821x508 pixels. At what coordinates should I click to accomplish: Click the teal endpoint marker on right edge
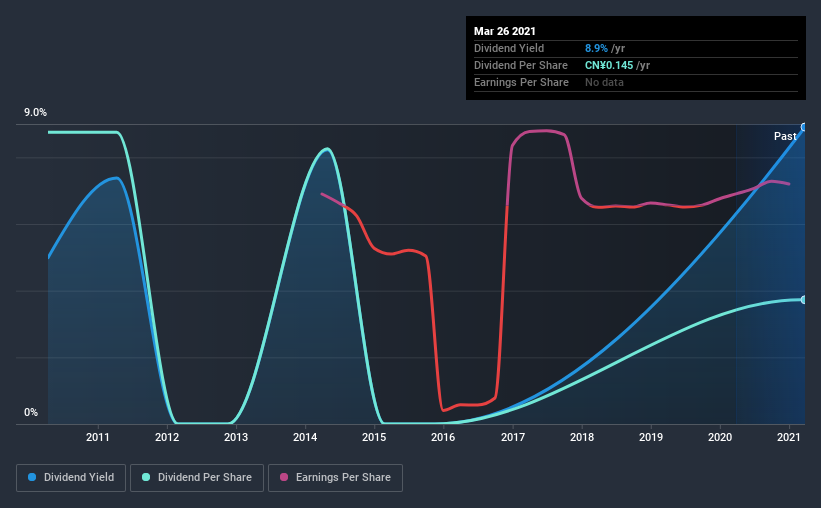click(x=804, y=300)
